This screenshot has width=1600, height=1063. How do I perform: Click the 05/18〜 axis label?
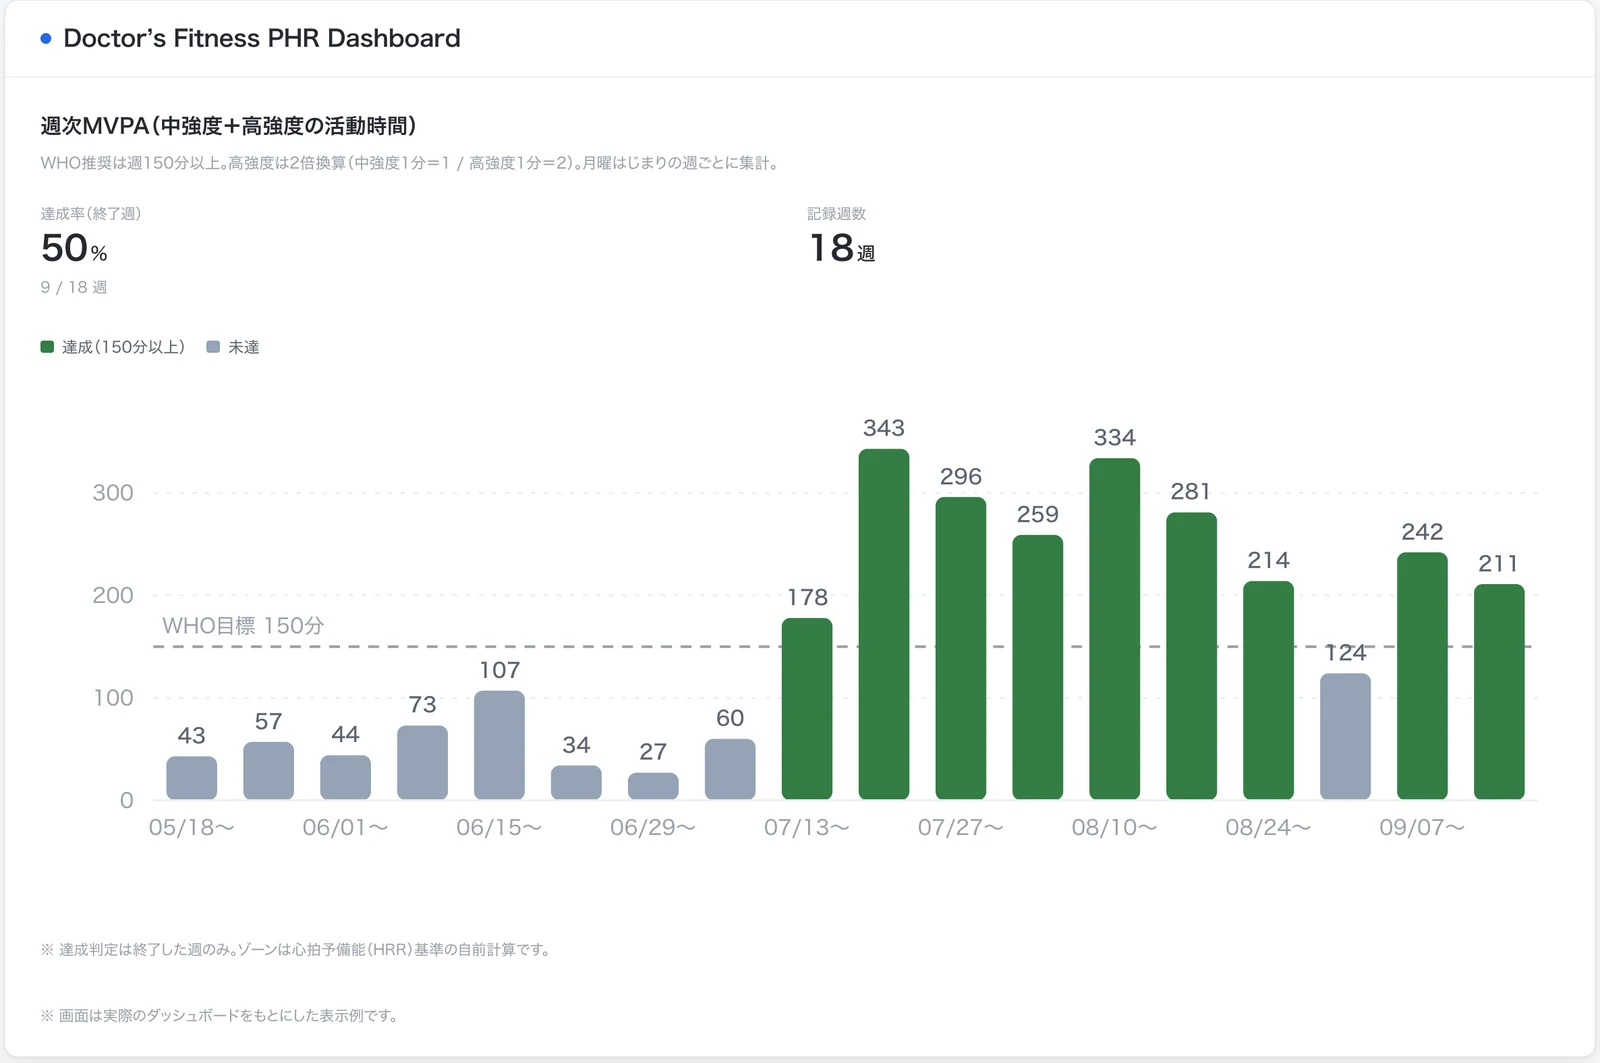point(192,828)
